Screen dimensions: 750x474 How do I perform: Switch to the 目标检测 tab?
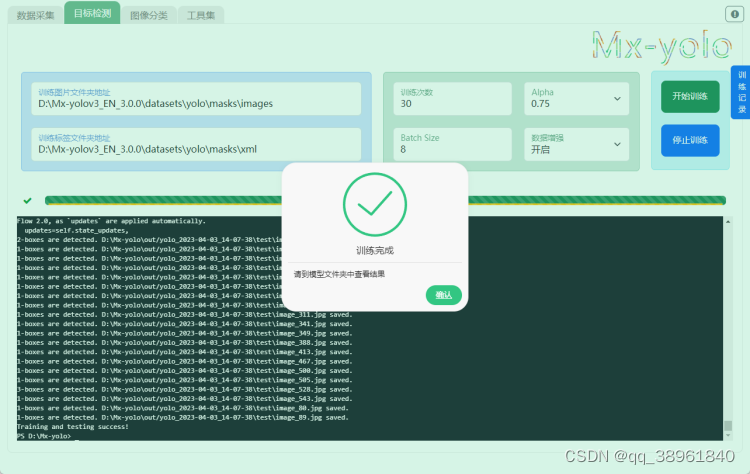click(x=92, y=13)
